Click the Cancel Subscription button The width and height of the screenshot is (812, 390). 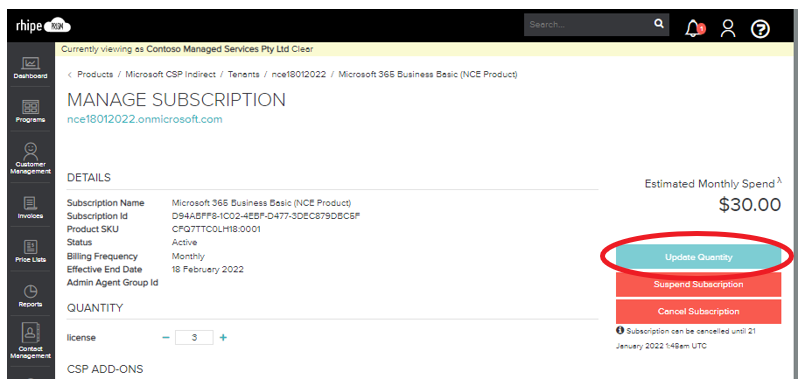[x=699, y=311]
